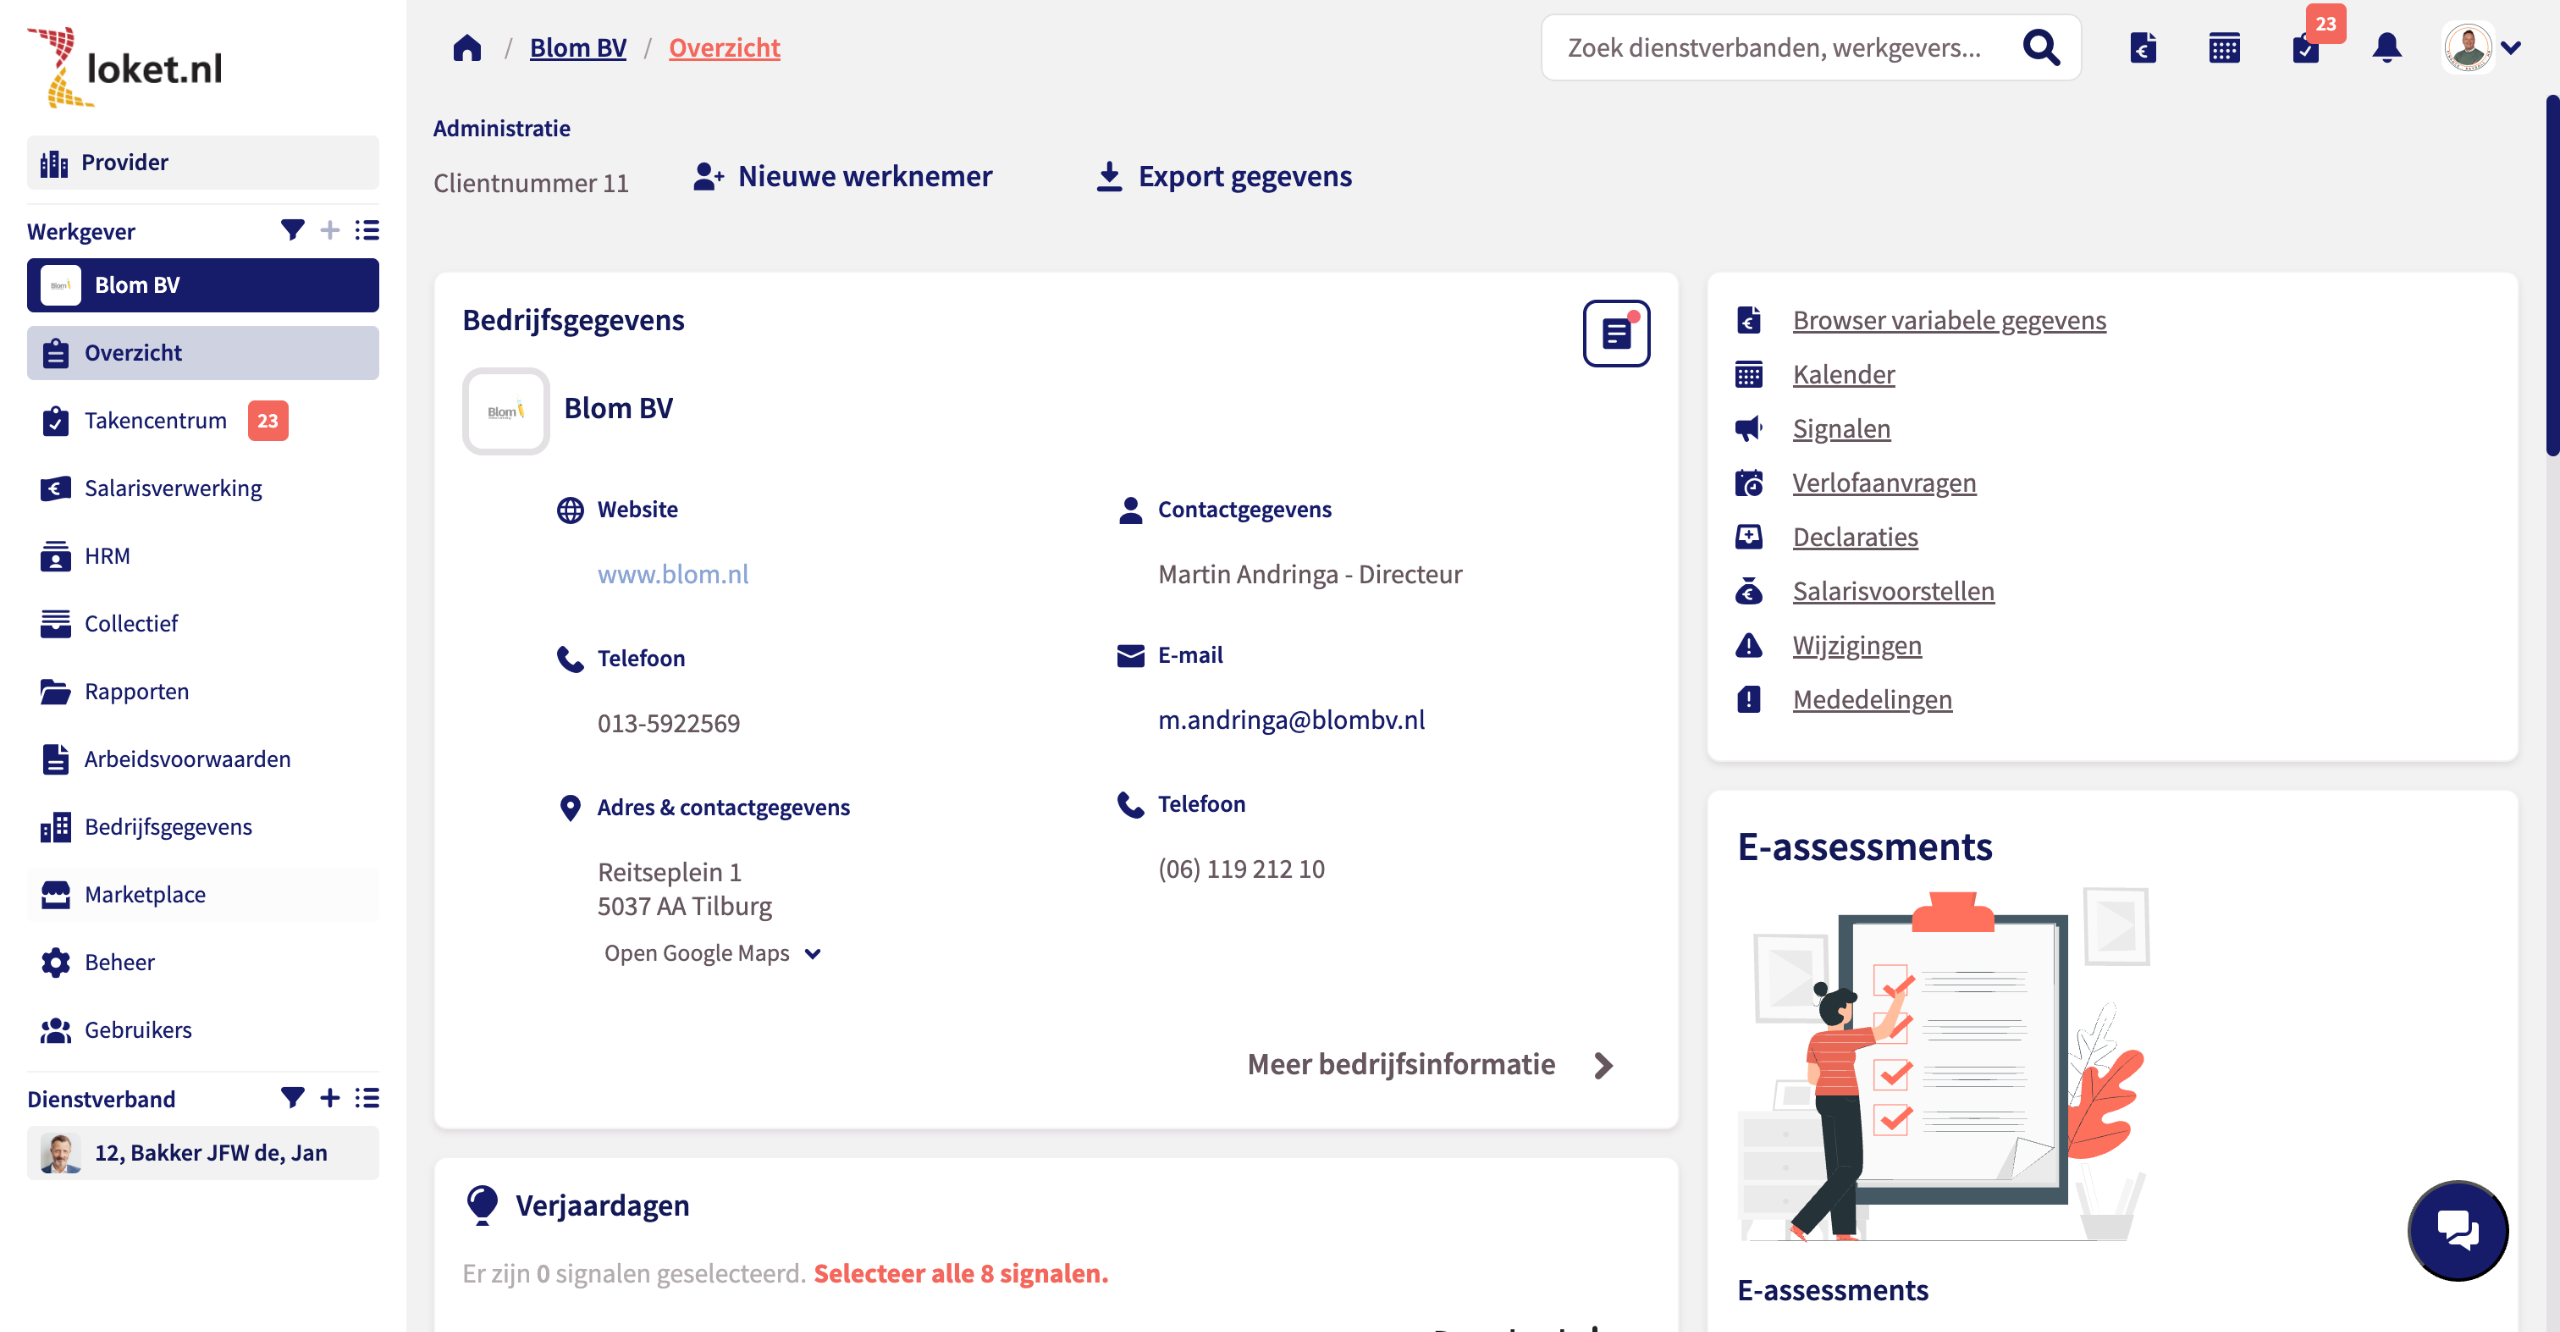Open Salarisverwerking in the sidebar
The image size is (2560, 1332).
click(x=173, y=488)
